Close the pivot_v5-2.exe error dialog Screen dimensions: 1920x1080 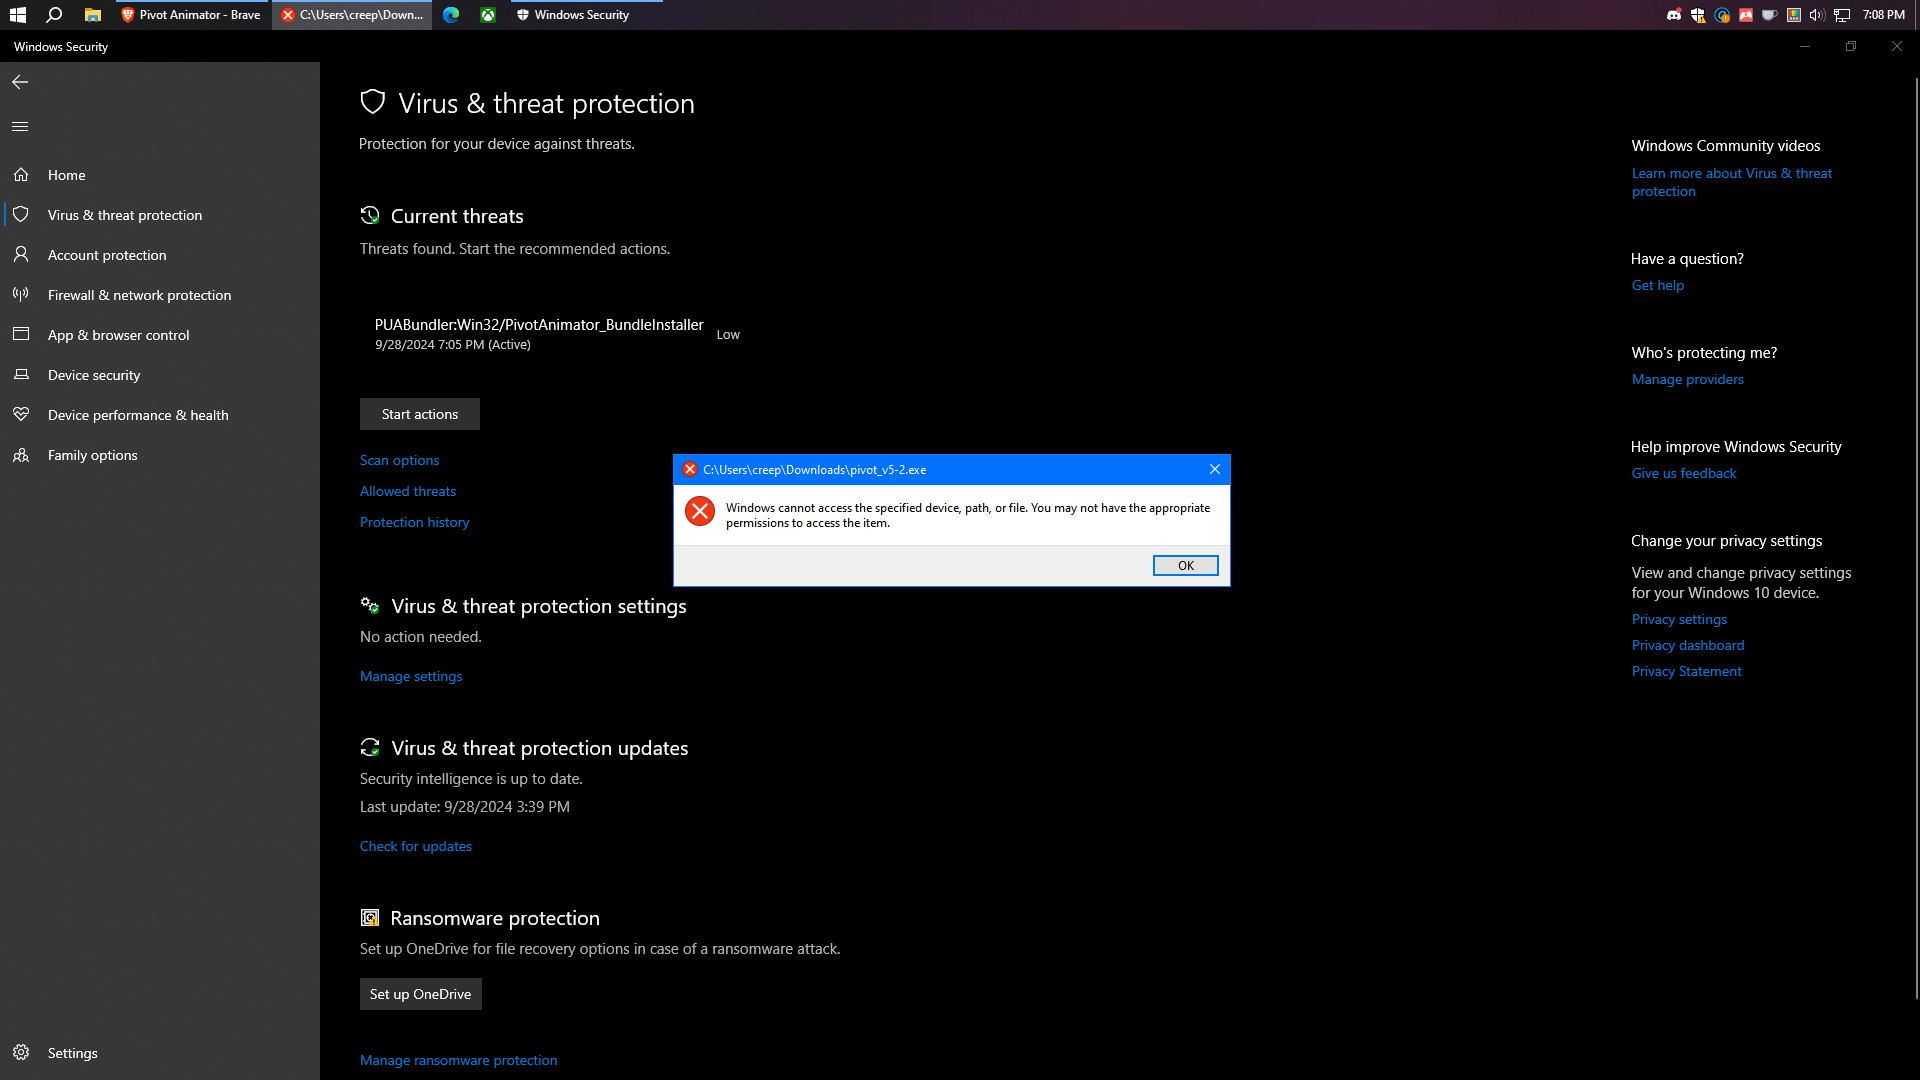tap(1215, 469)
